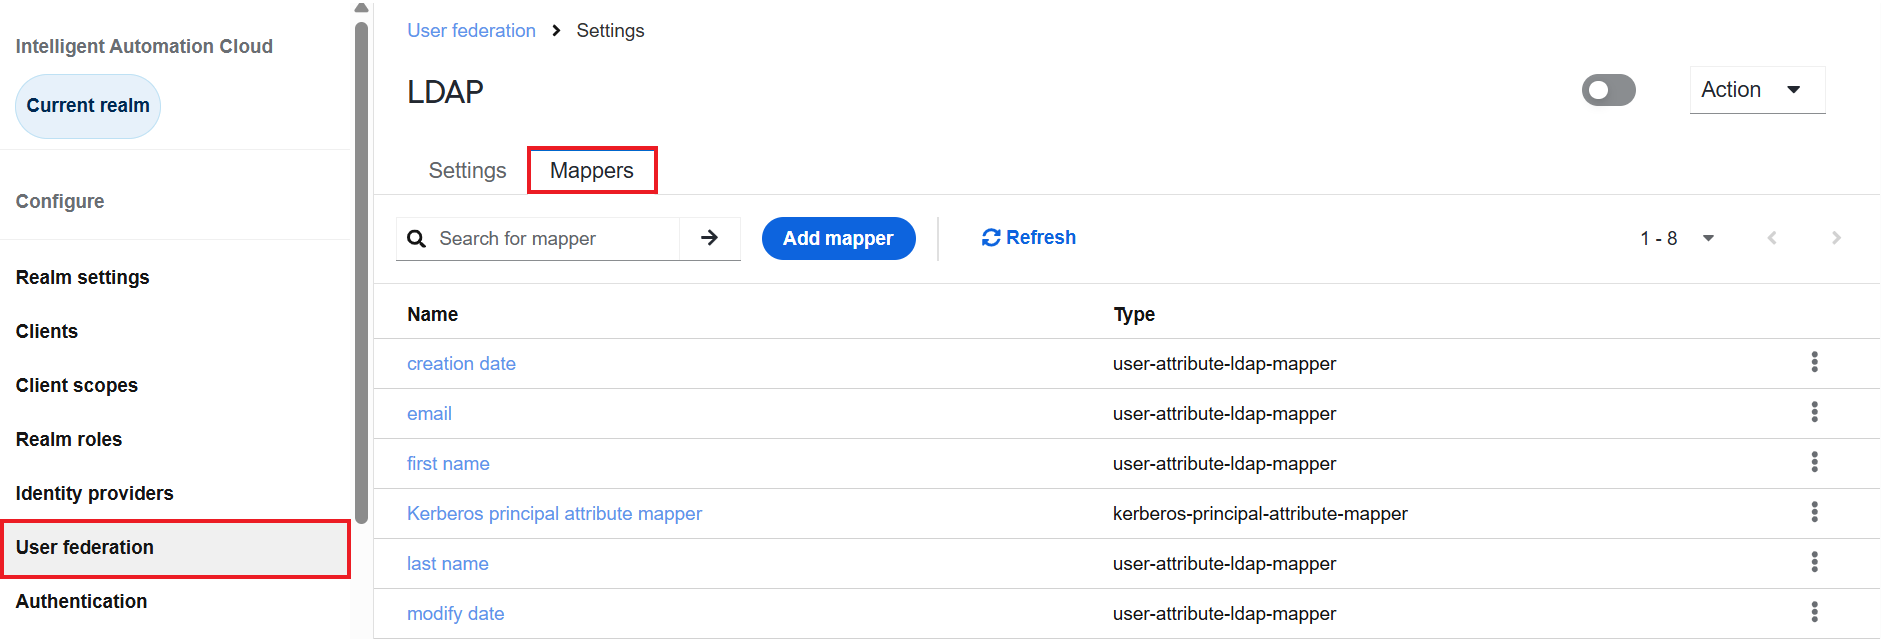
Task: Open kebab menu for Kerberos principal mapper
Action: point(1814,512)
